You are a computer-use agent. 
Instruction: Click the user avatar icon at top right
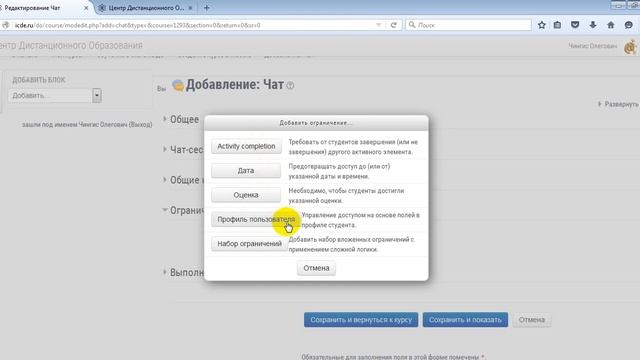tap(631, 47)
